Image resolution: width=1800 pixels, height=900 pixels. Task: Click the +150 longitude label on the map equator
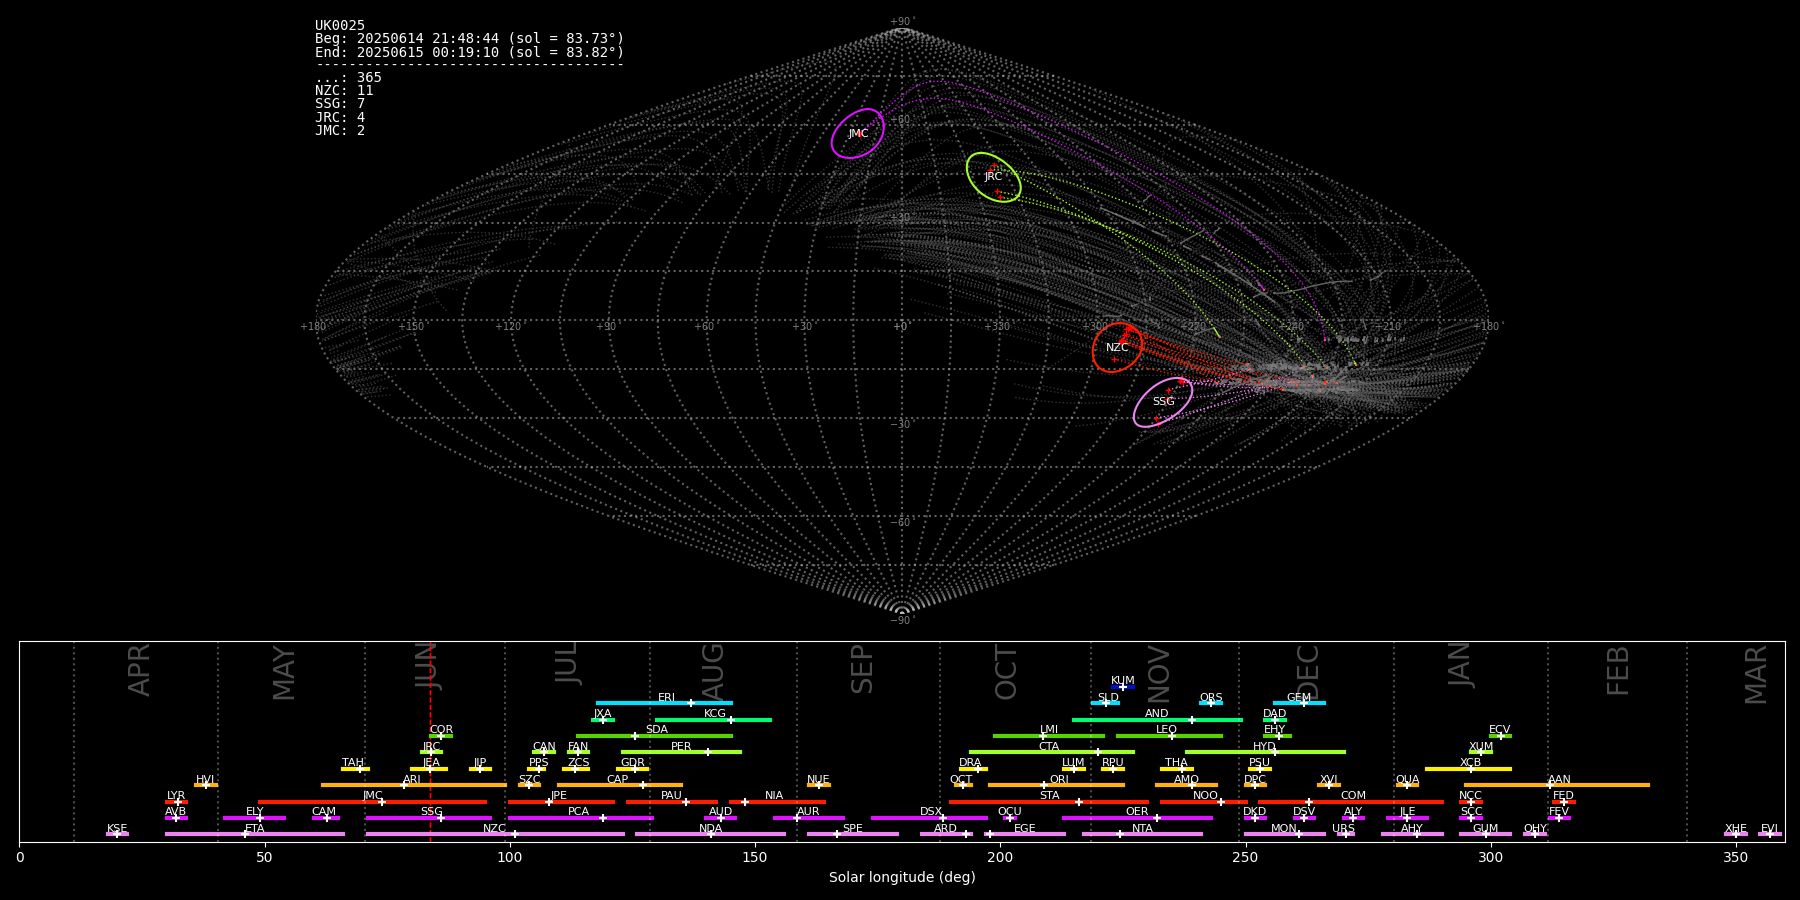click(x=411, y=326)
